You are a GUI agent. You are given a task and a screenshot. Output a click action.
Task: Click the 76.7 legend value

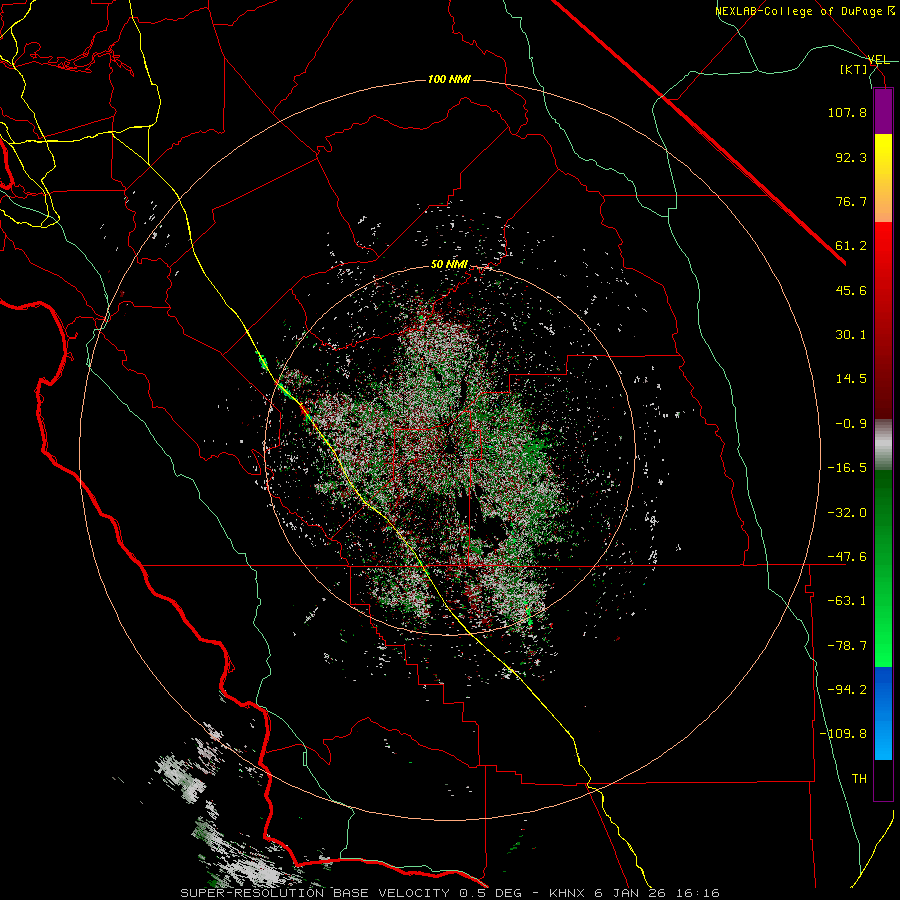coord(851,201)
